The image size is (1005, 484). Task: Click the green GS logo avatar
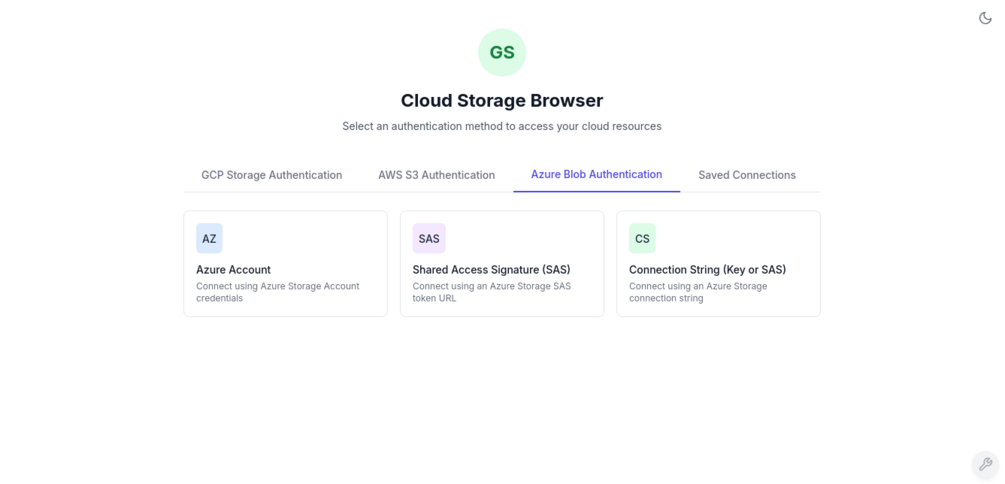(x=502, y=53)
